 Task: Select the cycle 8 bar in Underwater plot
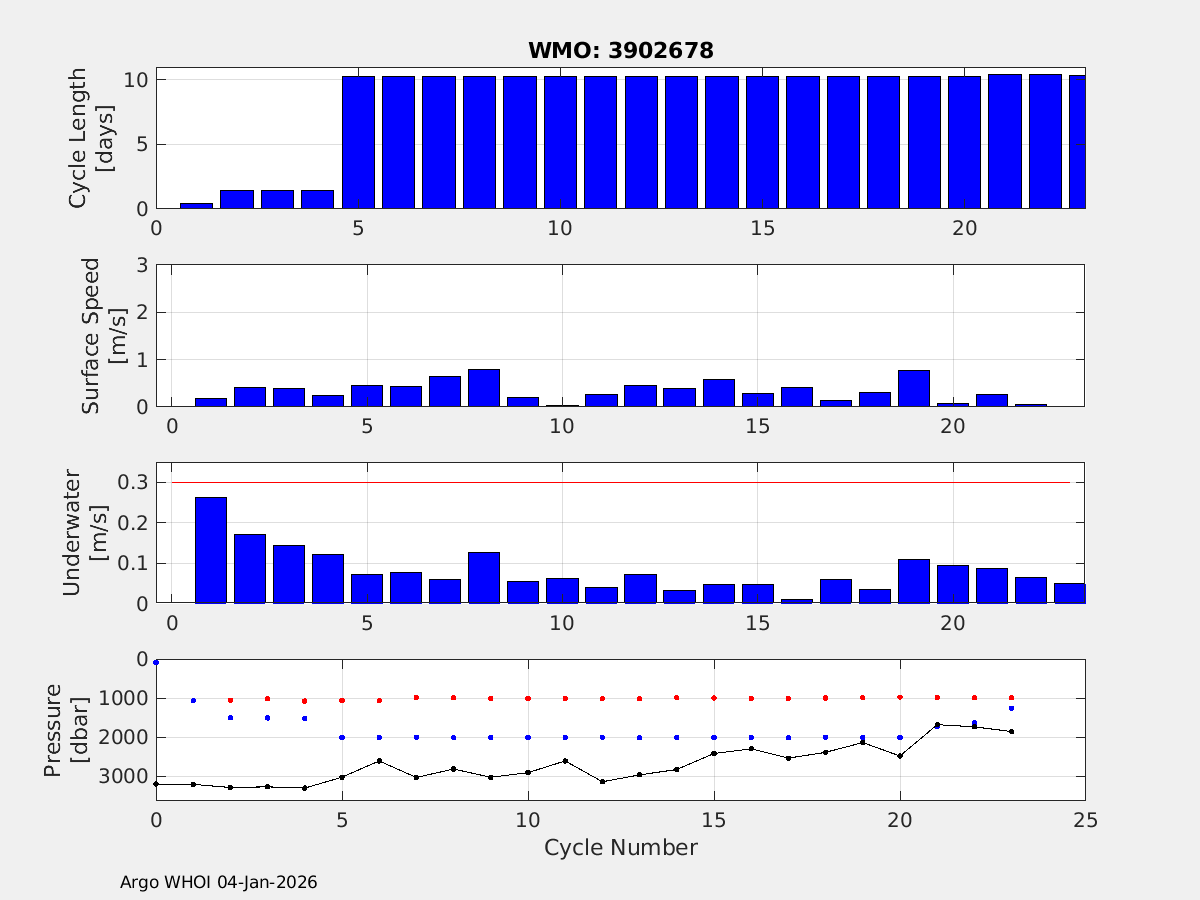(x=484, y=578)
